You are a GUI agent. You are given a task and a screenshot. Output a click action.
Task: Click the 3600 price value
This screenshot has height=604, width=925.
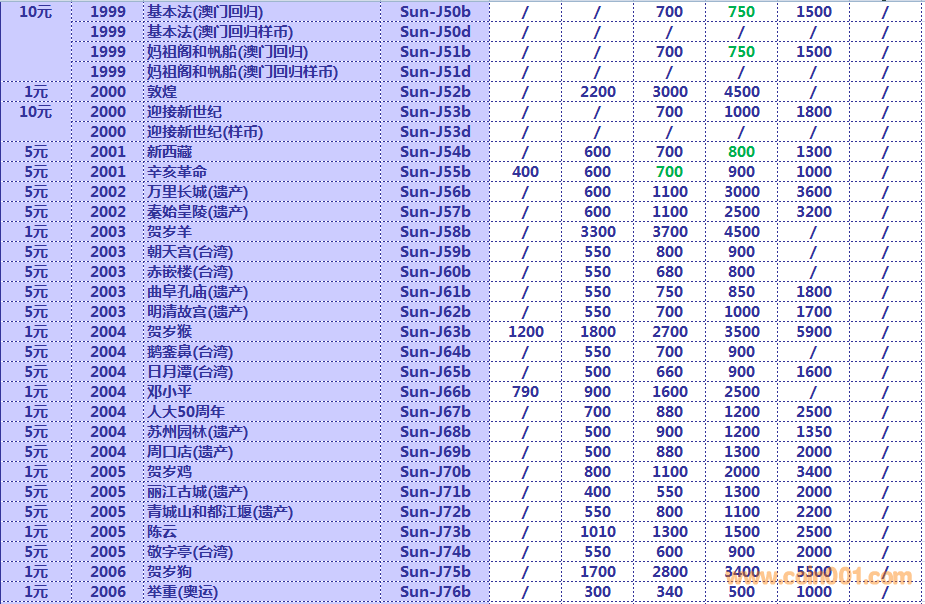coord(813,192)
